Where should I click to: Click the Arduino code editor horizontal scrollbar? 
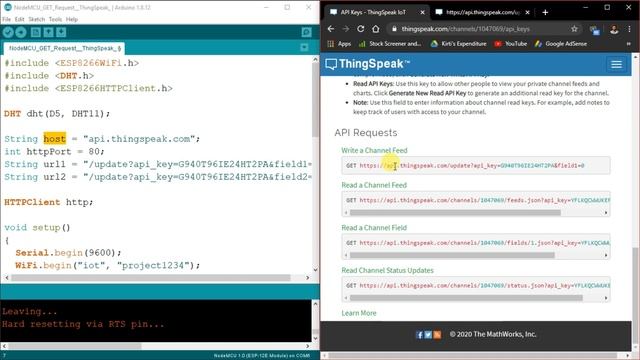click(151, 278)
